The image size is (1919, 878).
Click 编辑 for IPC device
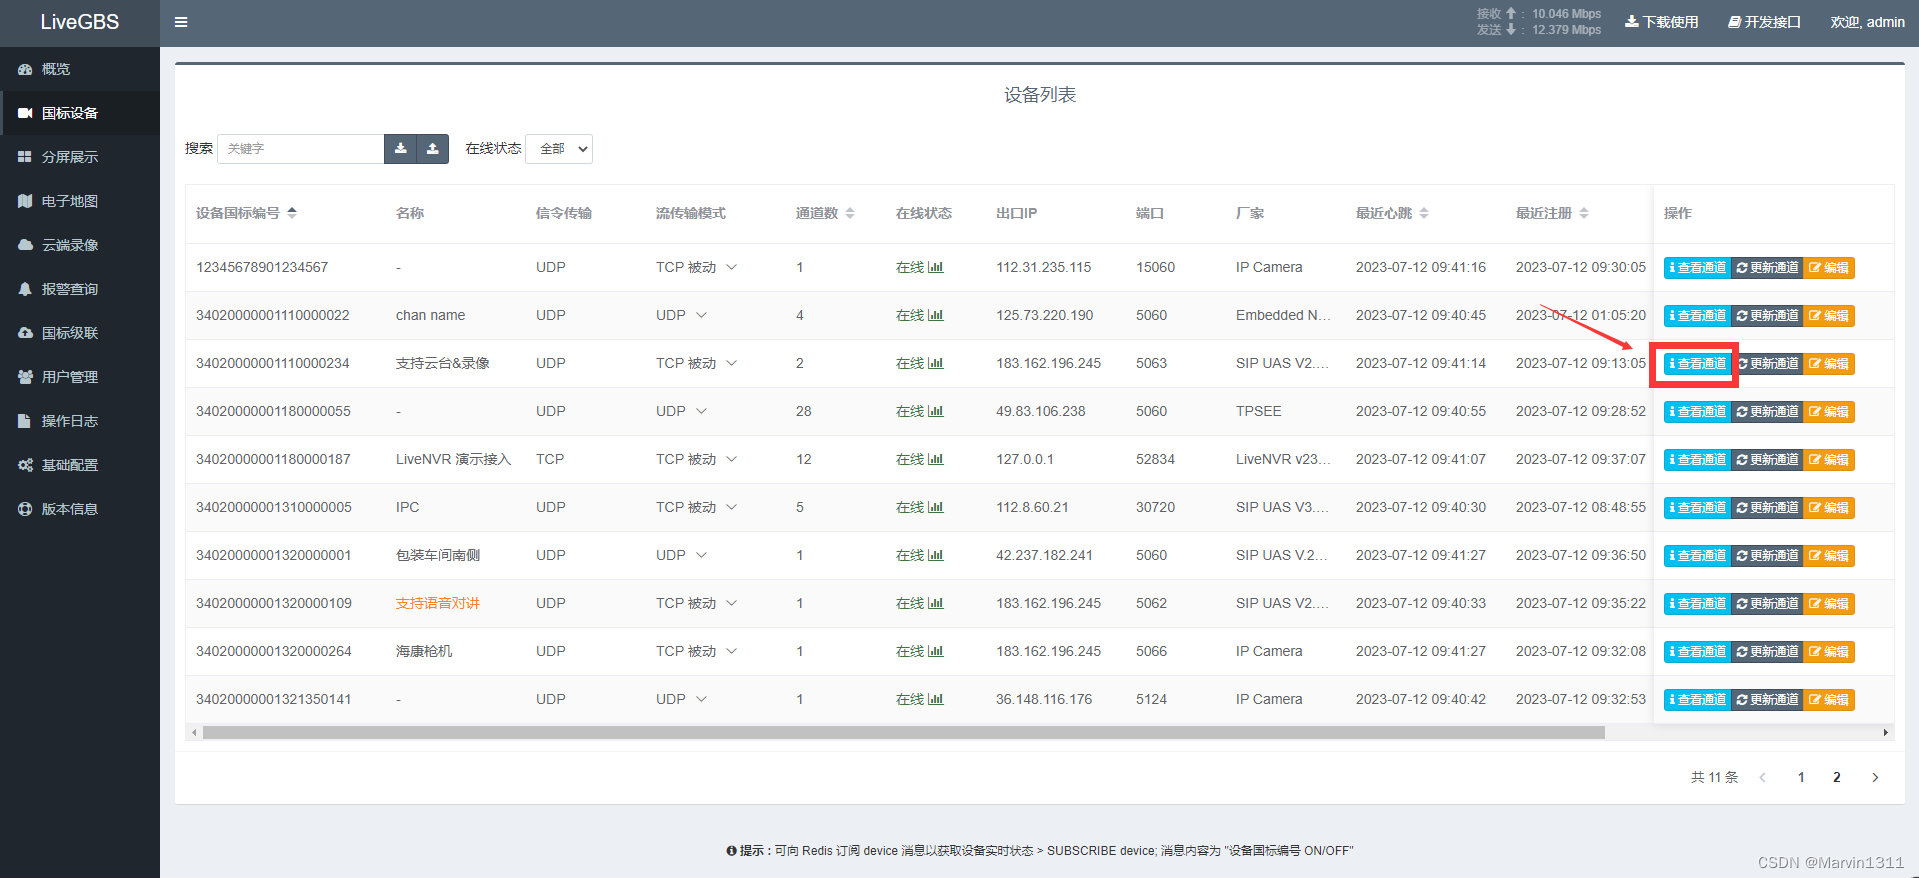tap(1829, 508)
